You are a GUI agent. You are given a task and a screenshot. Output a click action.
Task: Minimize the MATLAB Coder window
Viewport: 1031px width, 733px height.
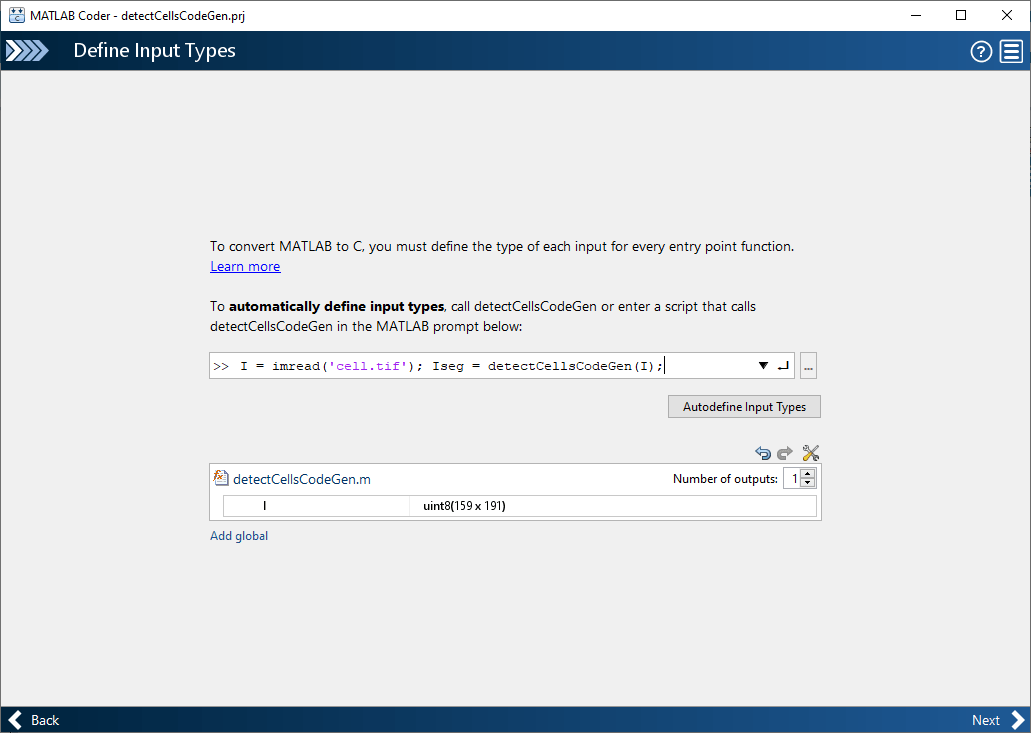click(915, 15)
